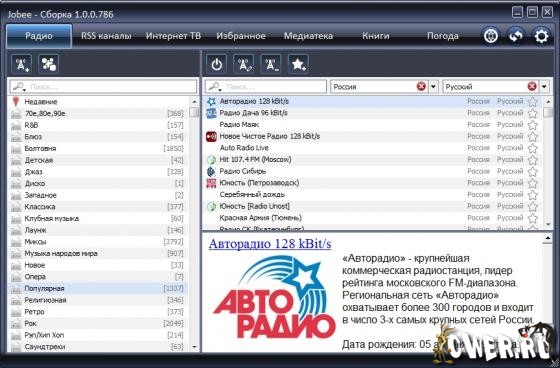Image resolution: width=560 pixels, height=368 pixels.
Task: Select the Блюз genre
Action: [98, 137]
